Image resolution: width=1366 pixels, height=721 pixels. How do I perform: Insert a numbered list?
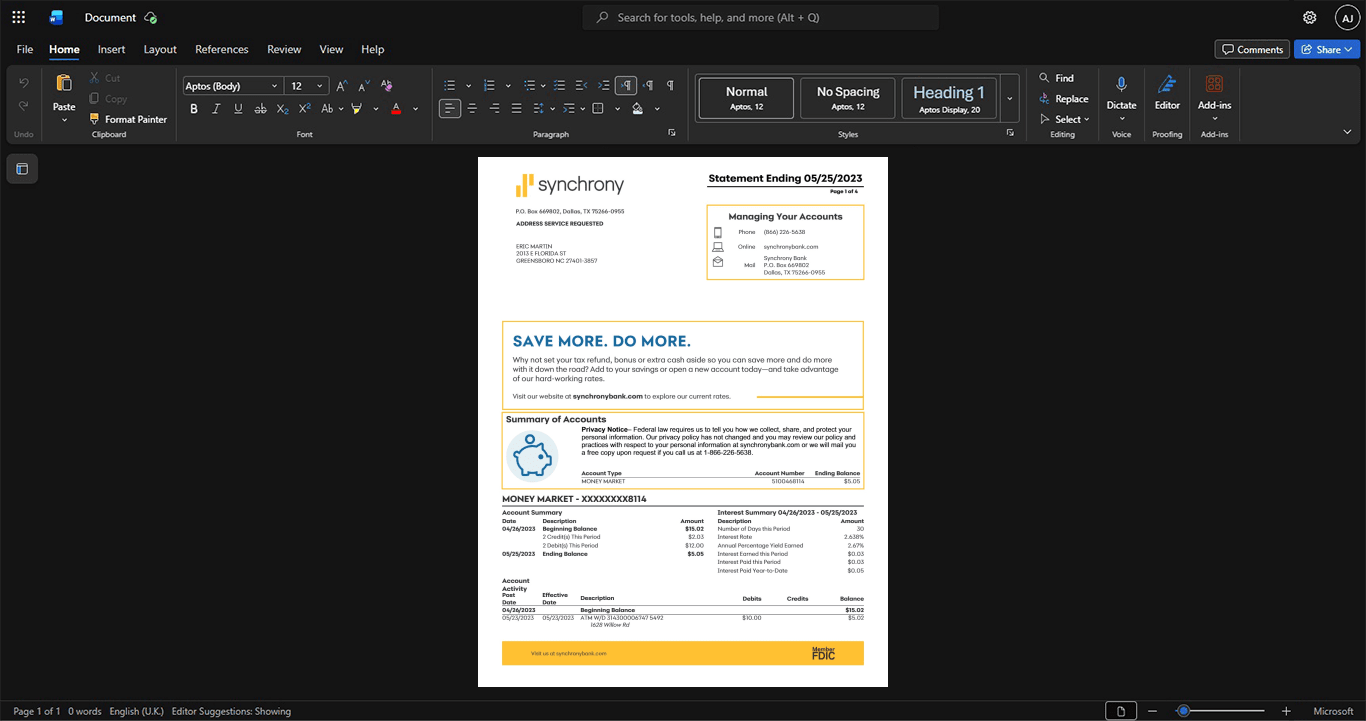489,86
